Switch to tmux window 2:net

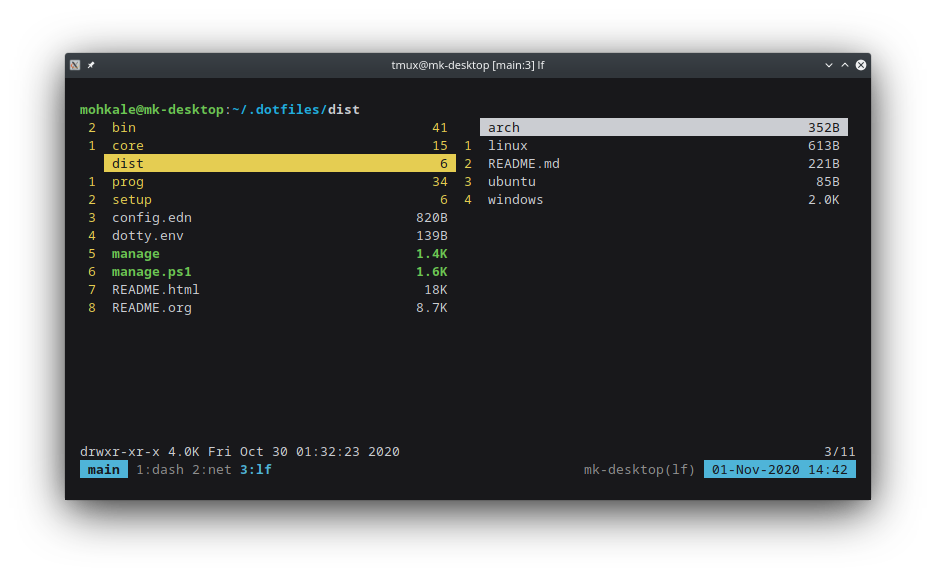coord(212,470)
